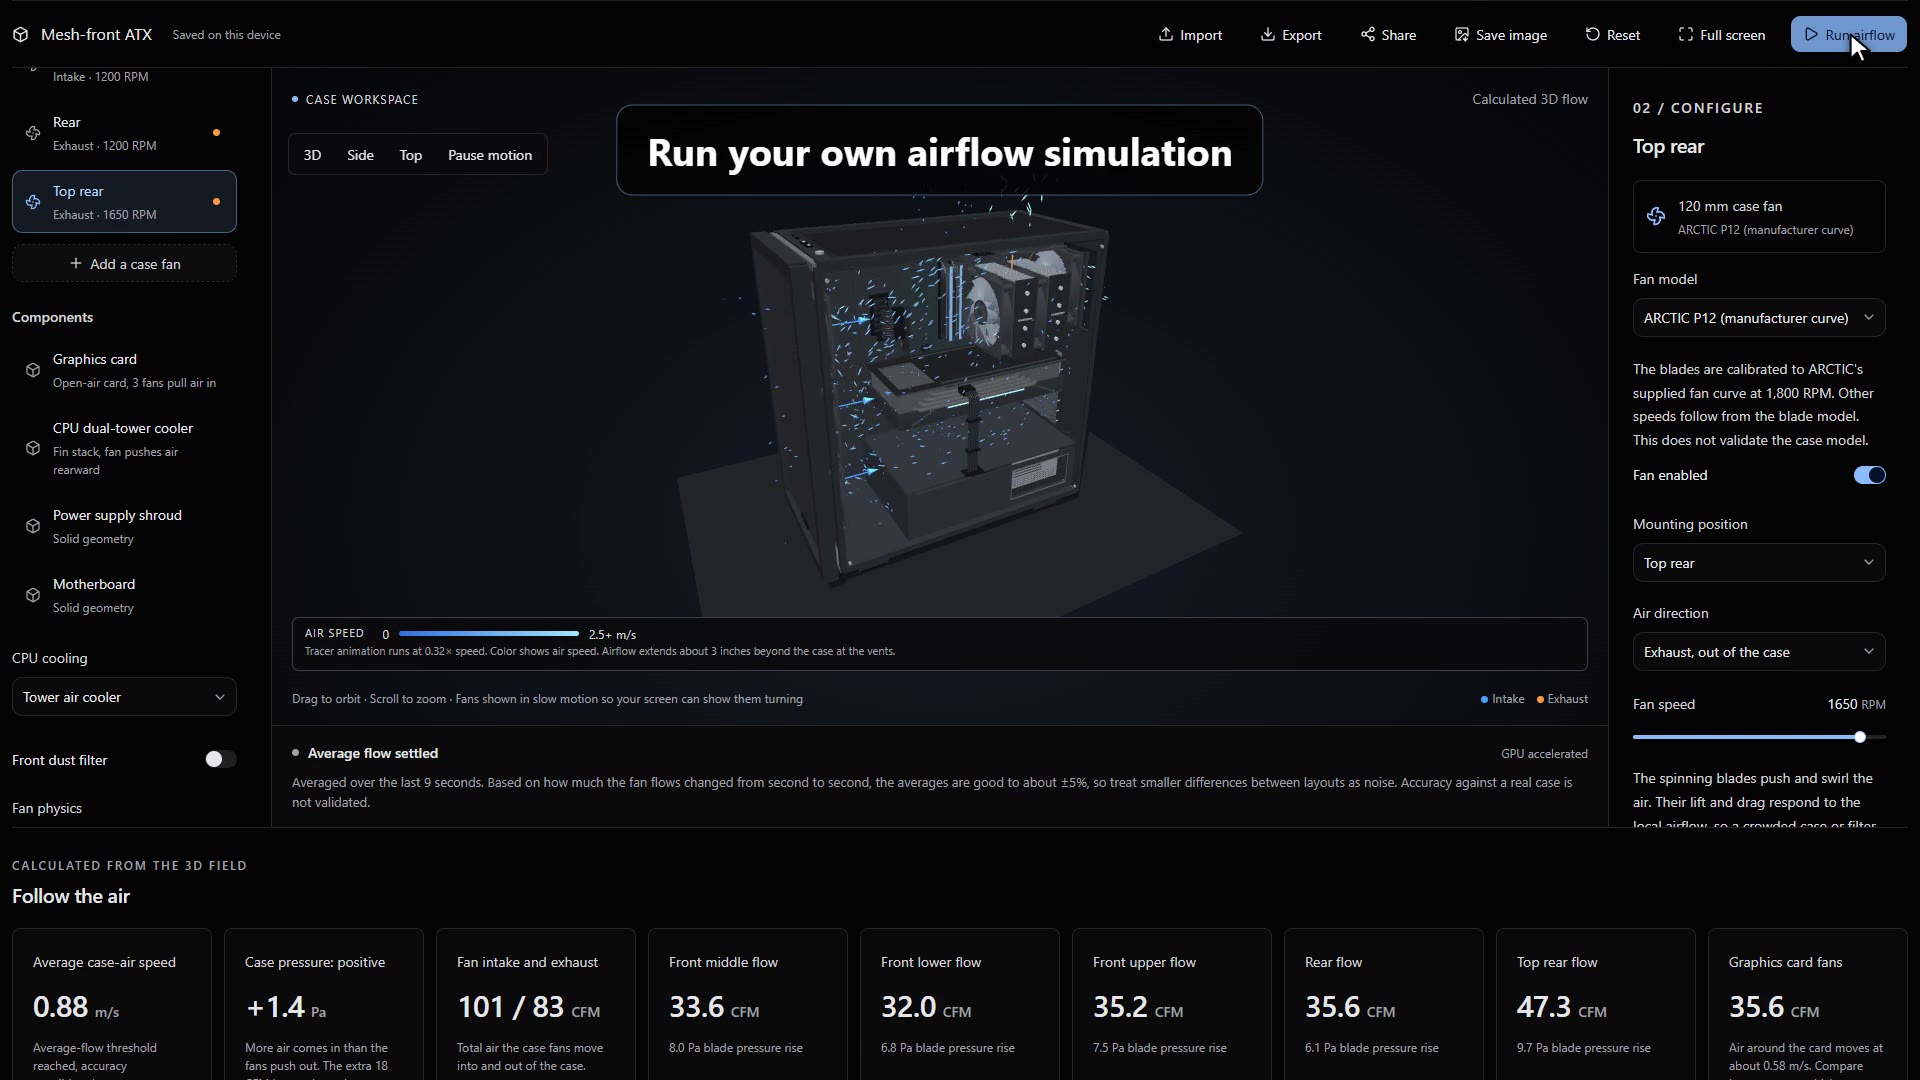The height and width of the screenshot is (1080, 1920).
Task: Open the Mounting position dropdown
Action: click(x=1759, y=563)
